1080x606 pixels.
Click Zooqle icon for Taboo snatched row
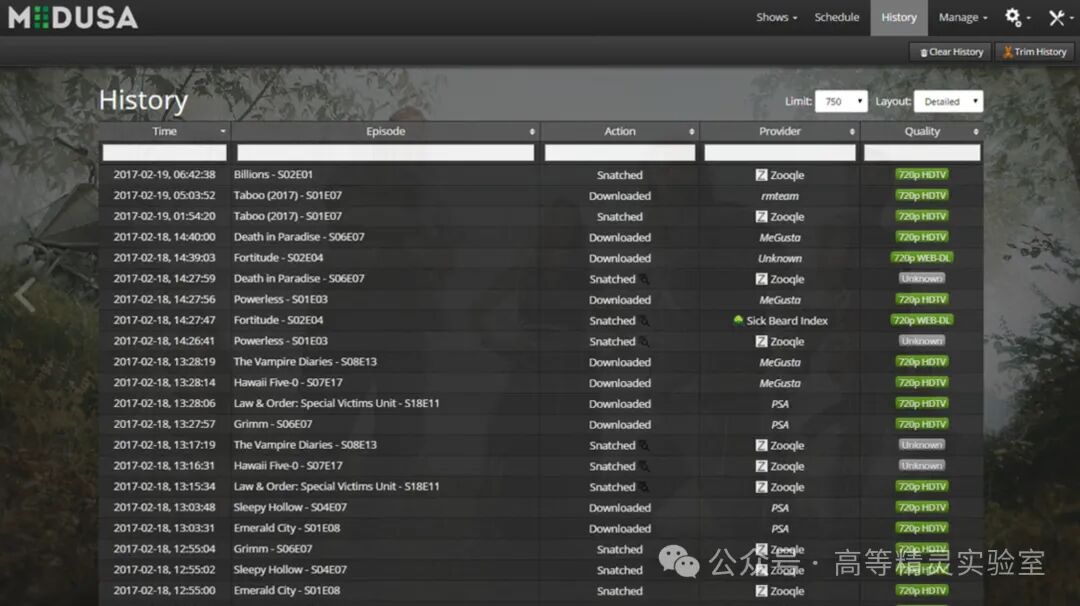click(x=761, y=216)
